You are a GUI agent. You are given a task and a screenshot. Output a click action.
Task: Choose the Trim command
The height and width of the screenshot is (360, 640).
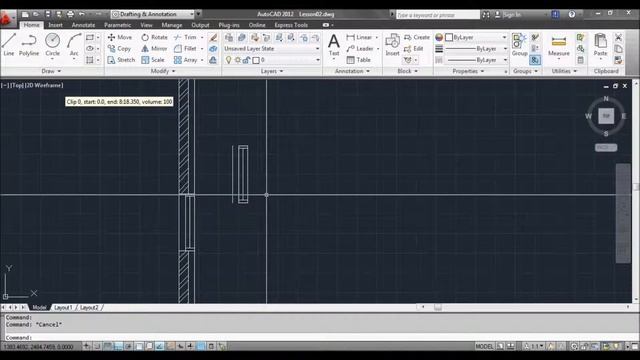(x=185, y=37)
